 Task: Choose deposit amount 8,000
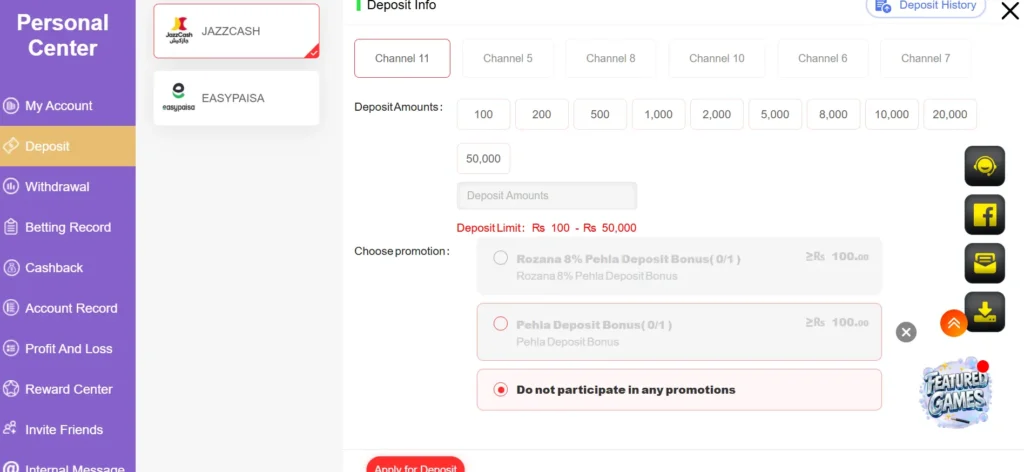(x=833, y=114)
